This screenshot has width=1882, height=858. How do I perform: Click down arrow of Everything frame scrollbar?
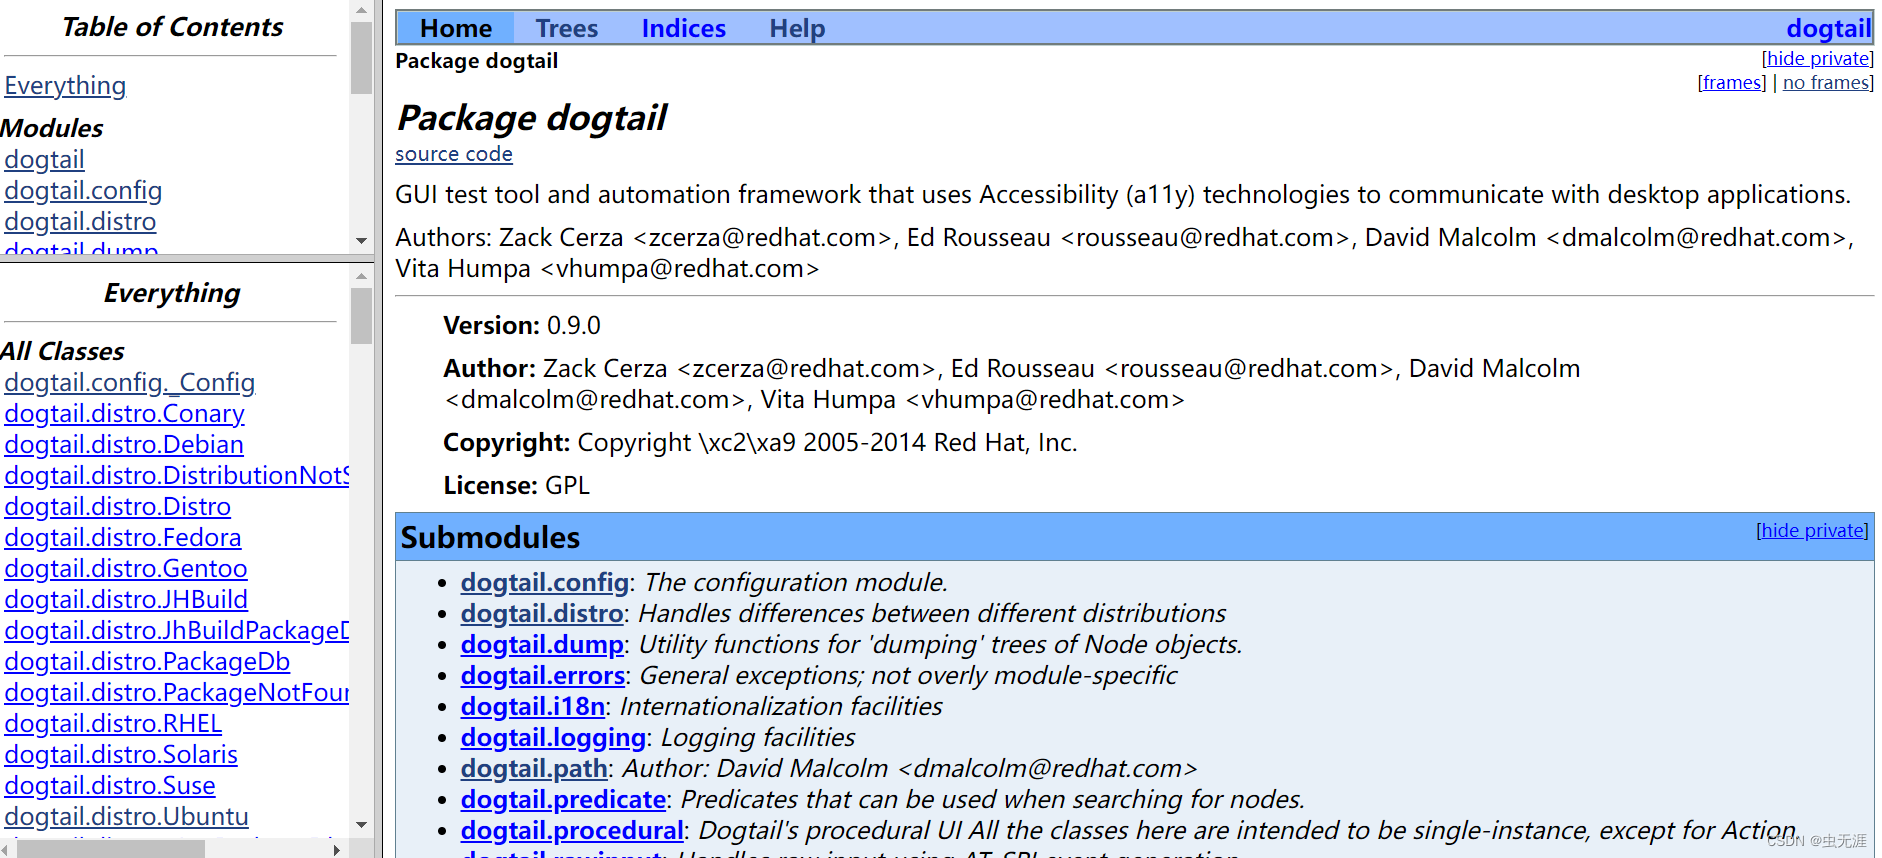point(362,825)
